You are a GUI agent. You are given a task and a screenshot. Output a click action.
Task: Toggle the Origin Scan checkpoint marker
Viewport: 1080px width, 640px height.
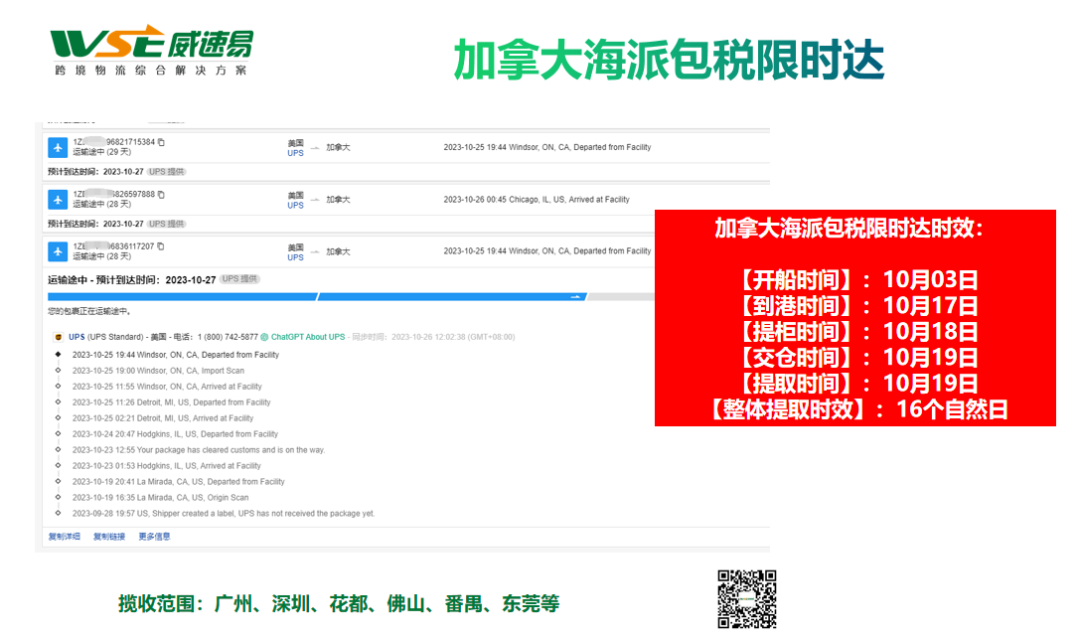58,498
